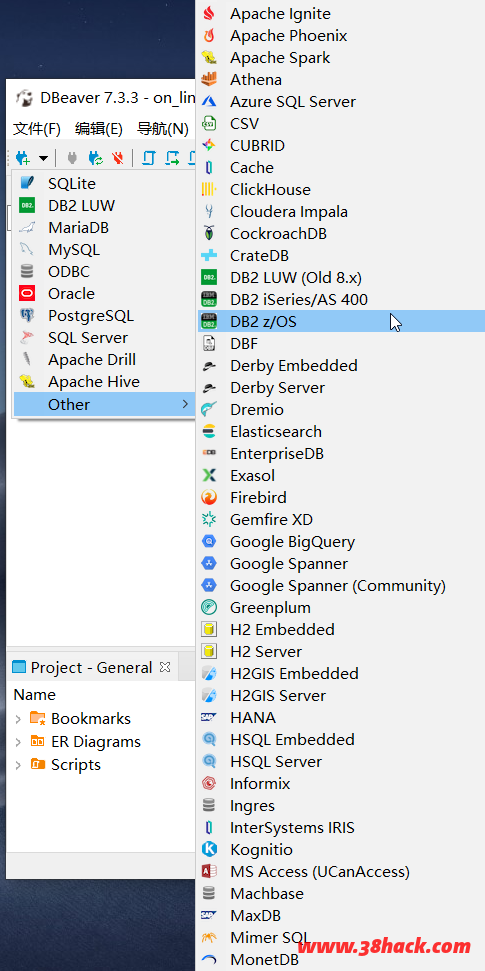Open the 导航(N) menu
This screenshot has height=971, width=485.
tap(162, 129)
